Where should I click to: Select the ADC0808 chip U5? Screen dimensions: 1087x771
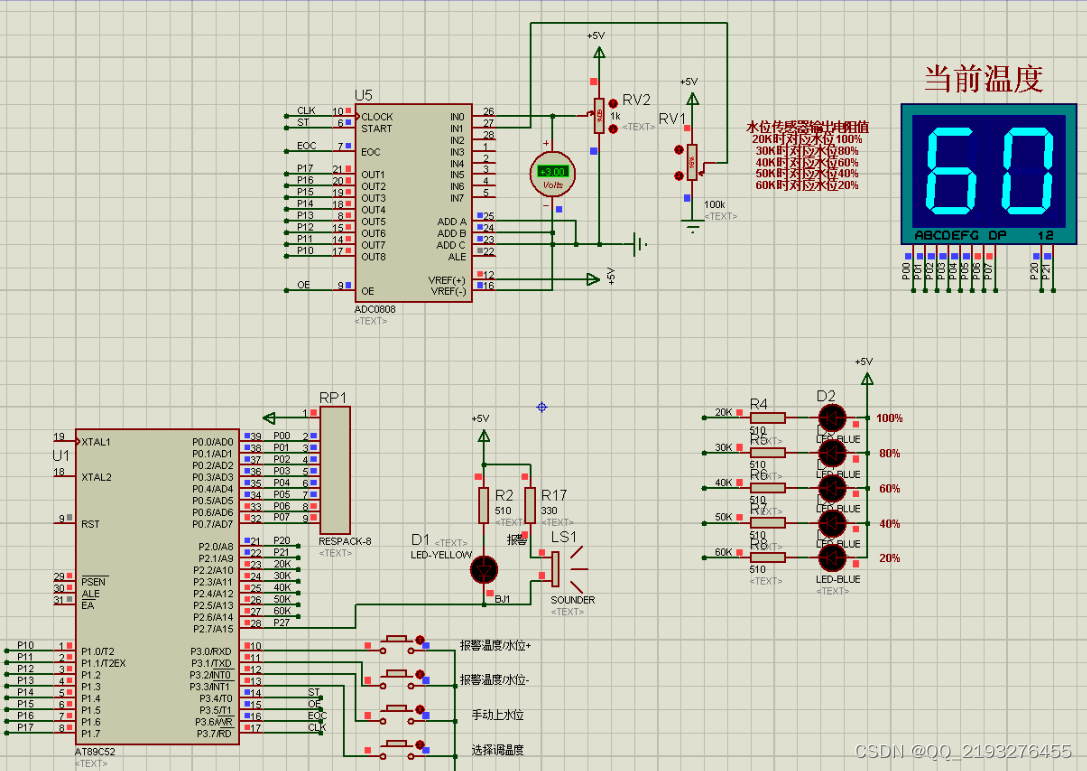pos(413,203)
